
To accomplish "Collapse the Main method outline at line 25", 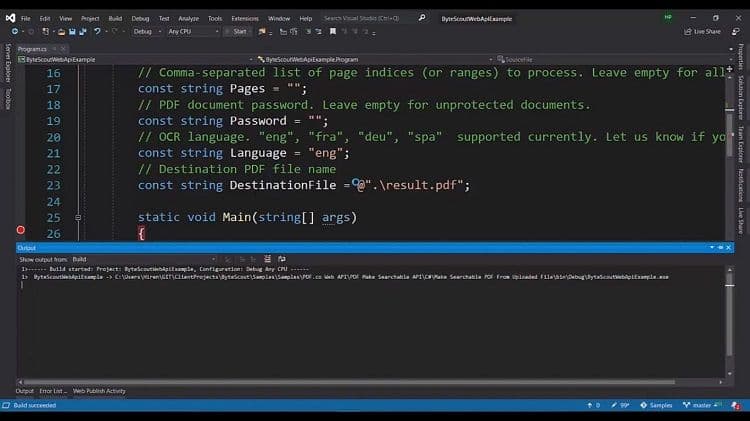I will point(78,217).
